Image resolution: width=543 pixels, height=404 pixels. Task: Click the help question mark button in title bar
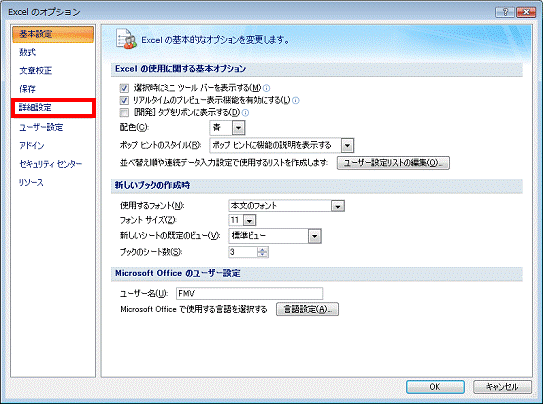point(505,12)
